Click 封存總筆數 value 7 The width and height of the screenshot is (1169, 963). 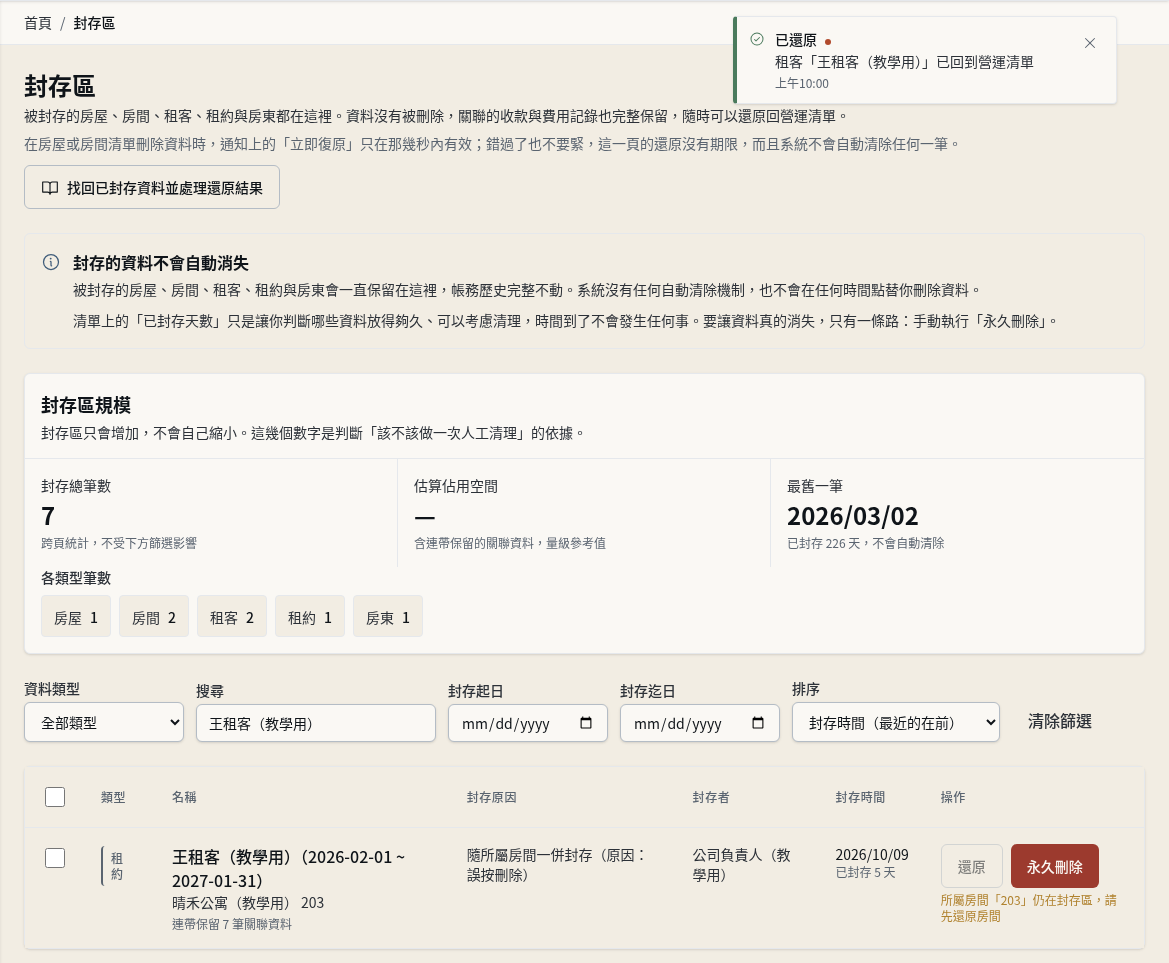[x=48, y=516]
